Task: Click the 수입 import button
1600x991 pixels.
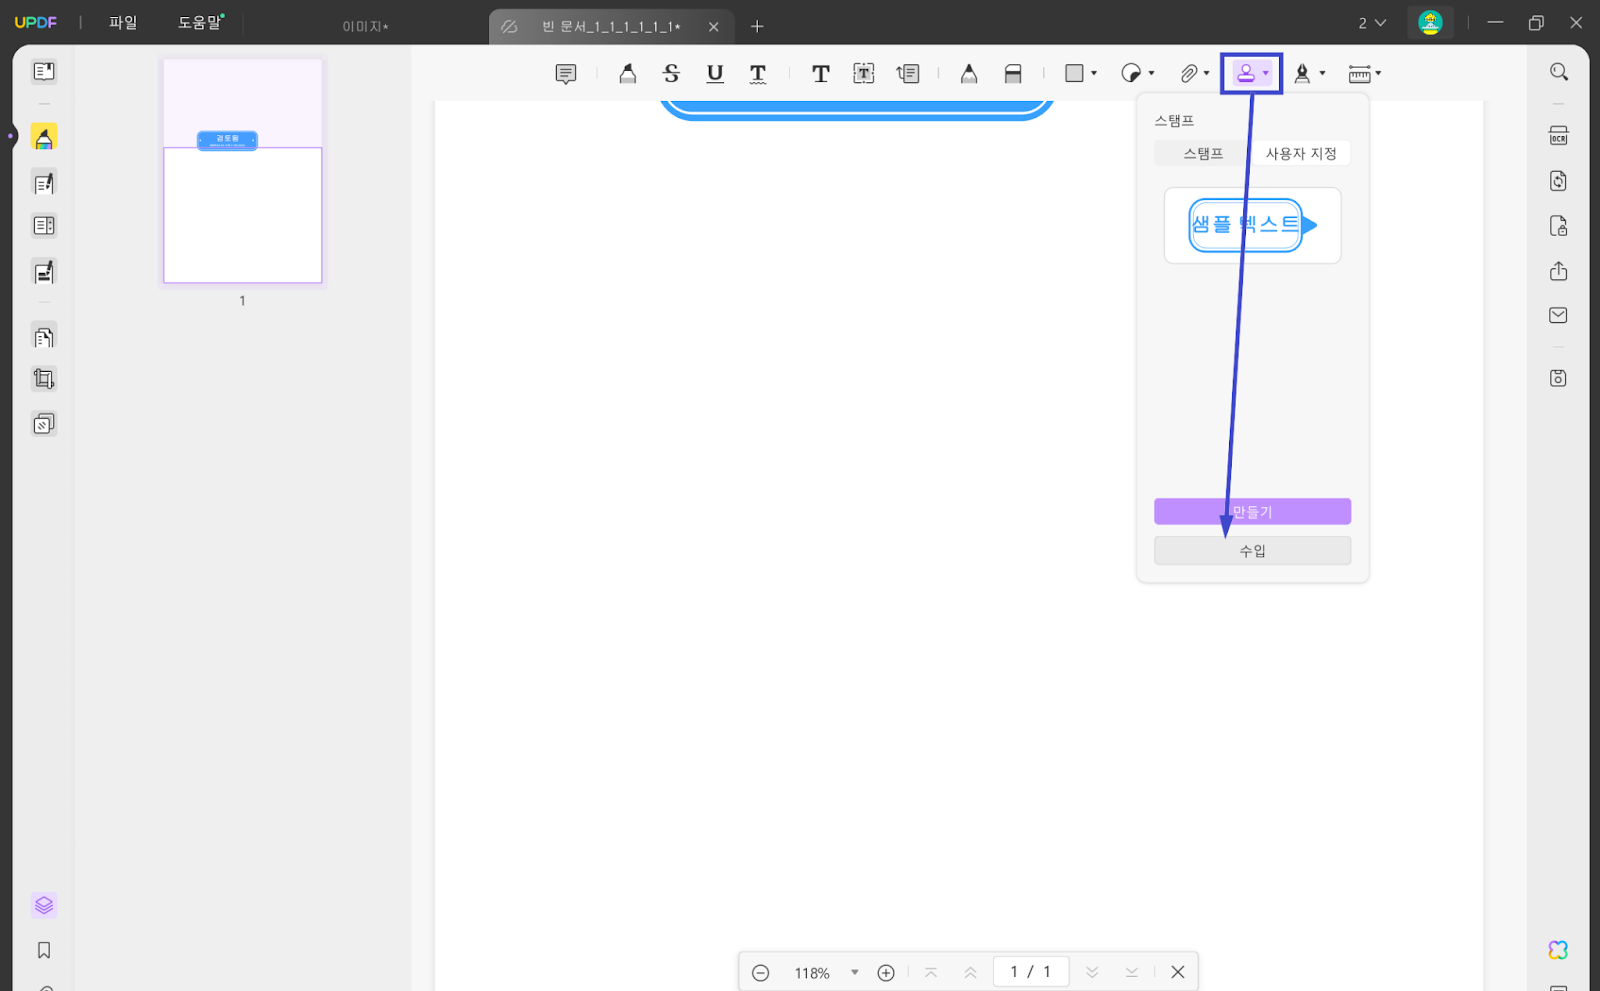Action: click(1252, 551)
